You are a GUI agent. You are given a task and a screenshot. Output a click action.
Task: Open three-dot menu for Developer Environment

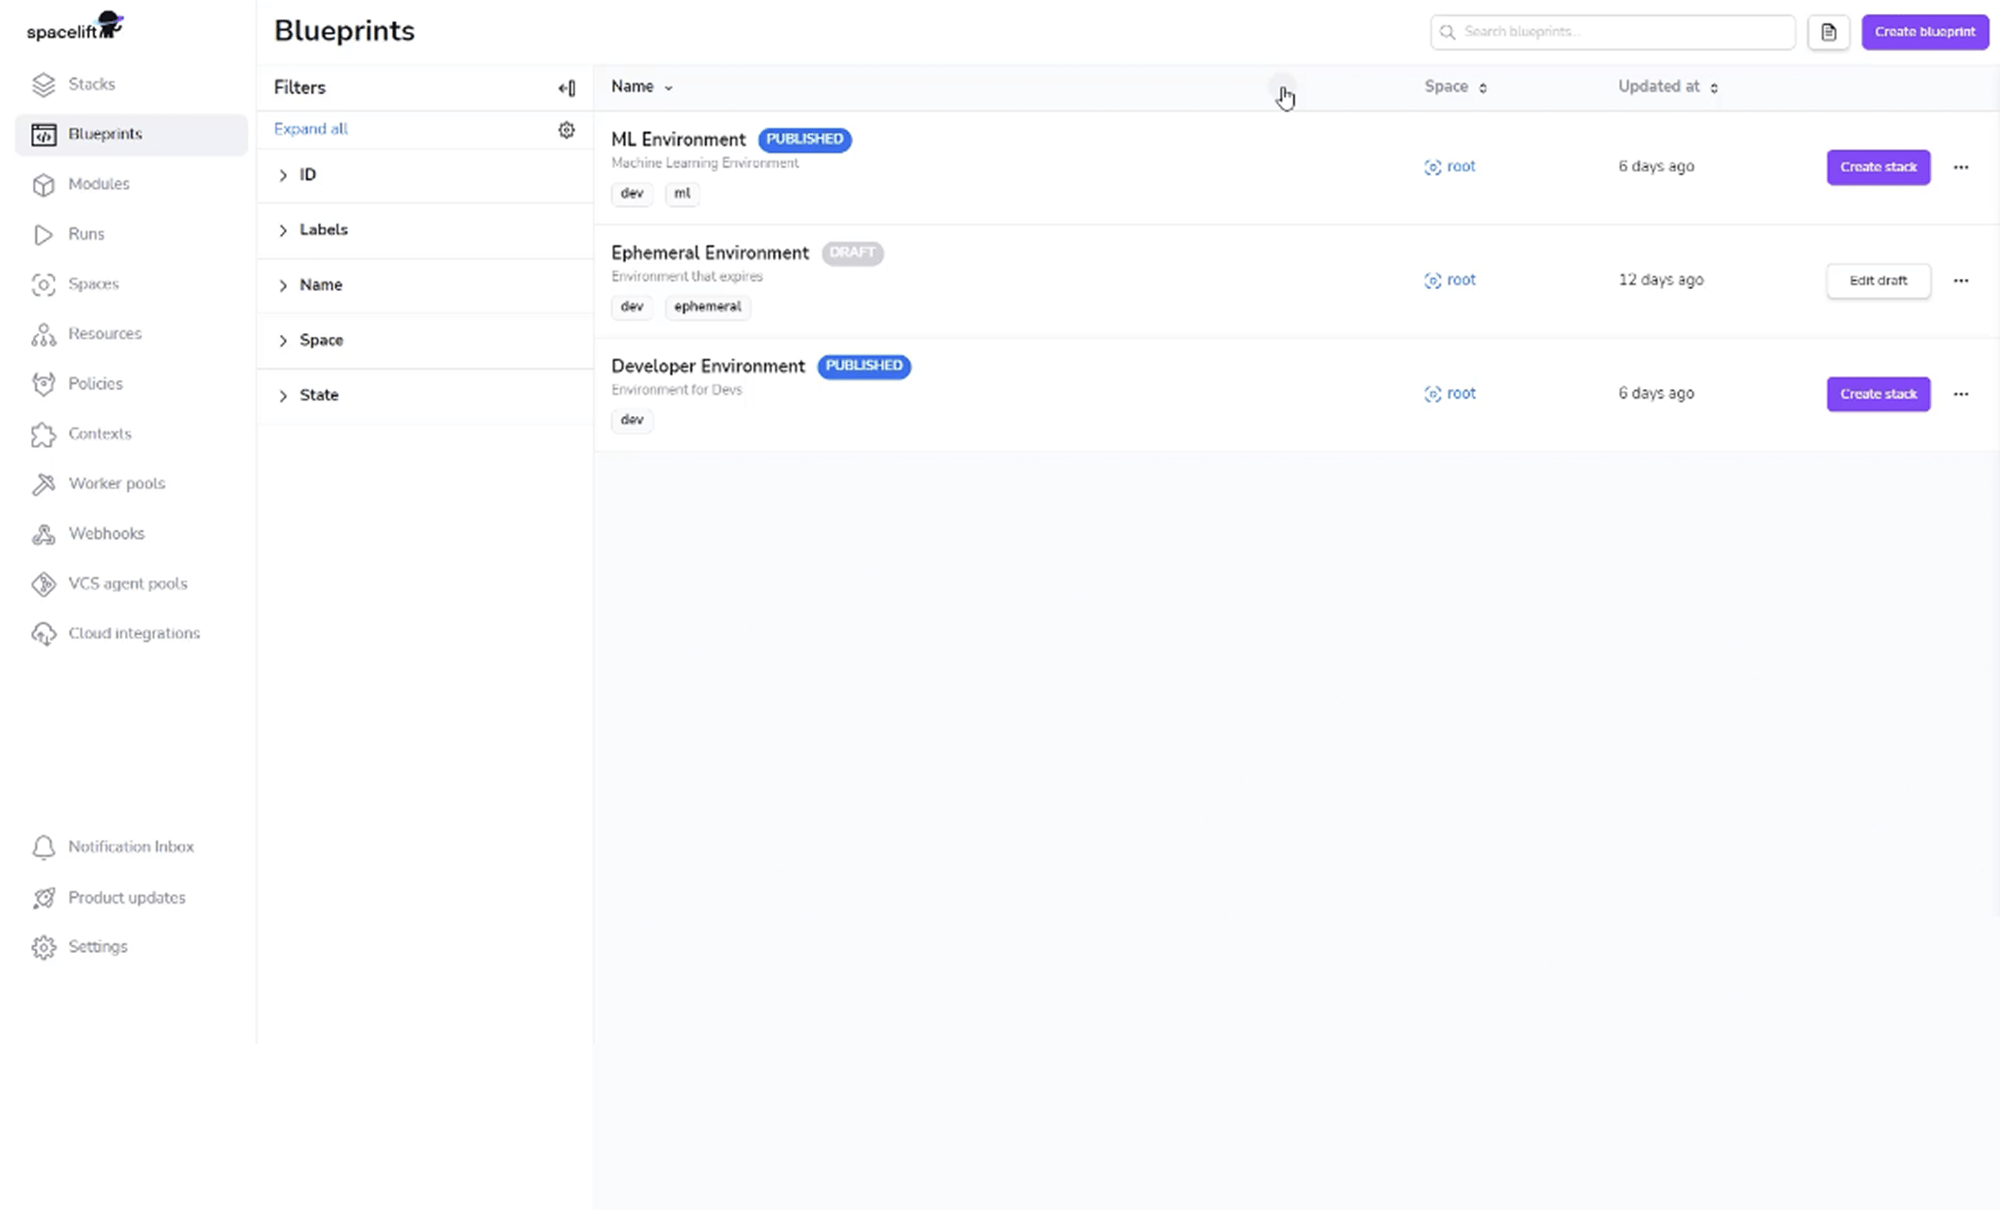[x=1960, y=394]
